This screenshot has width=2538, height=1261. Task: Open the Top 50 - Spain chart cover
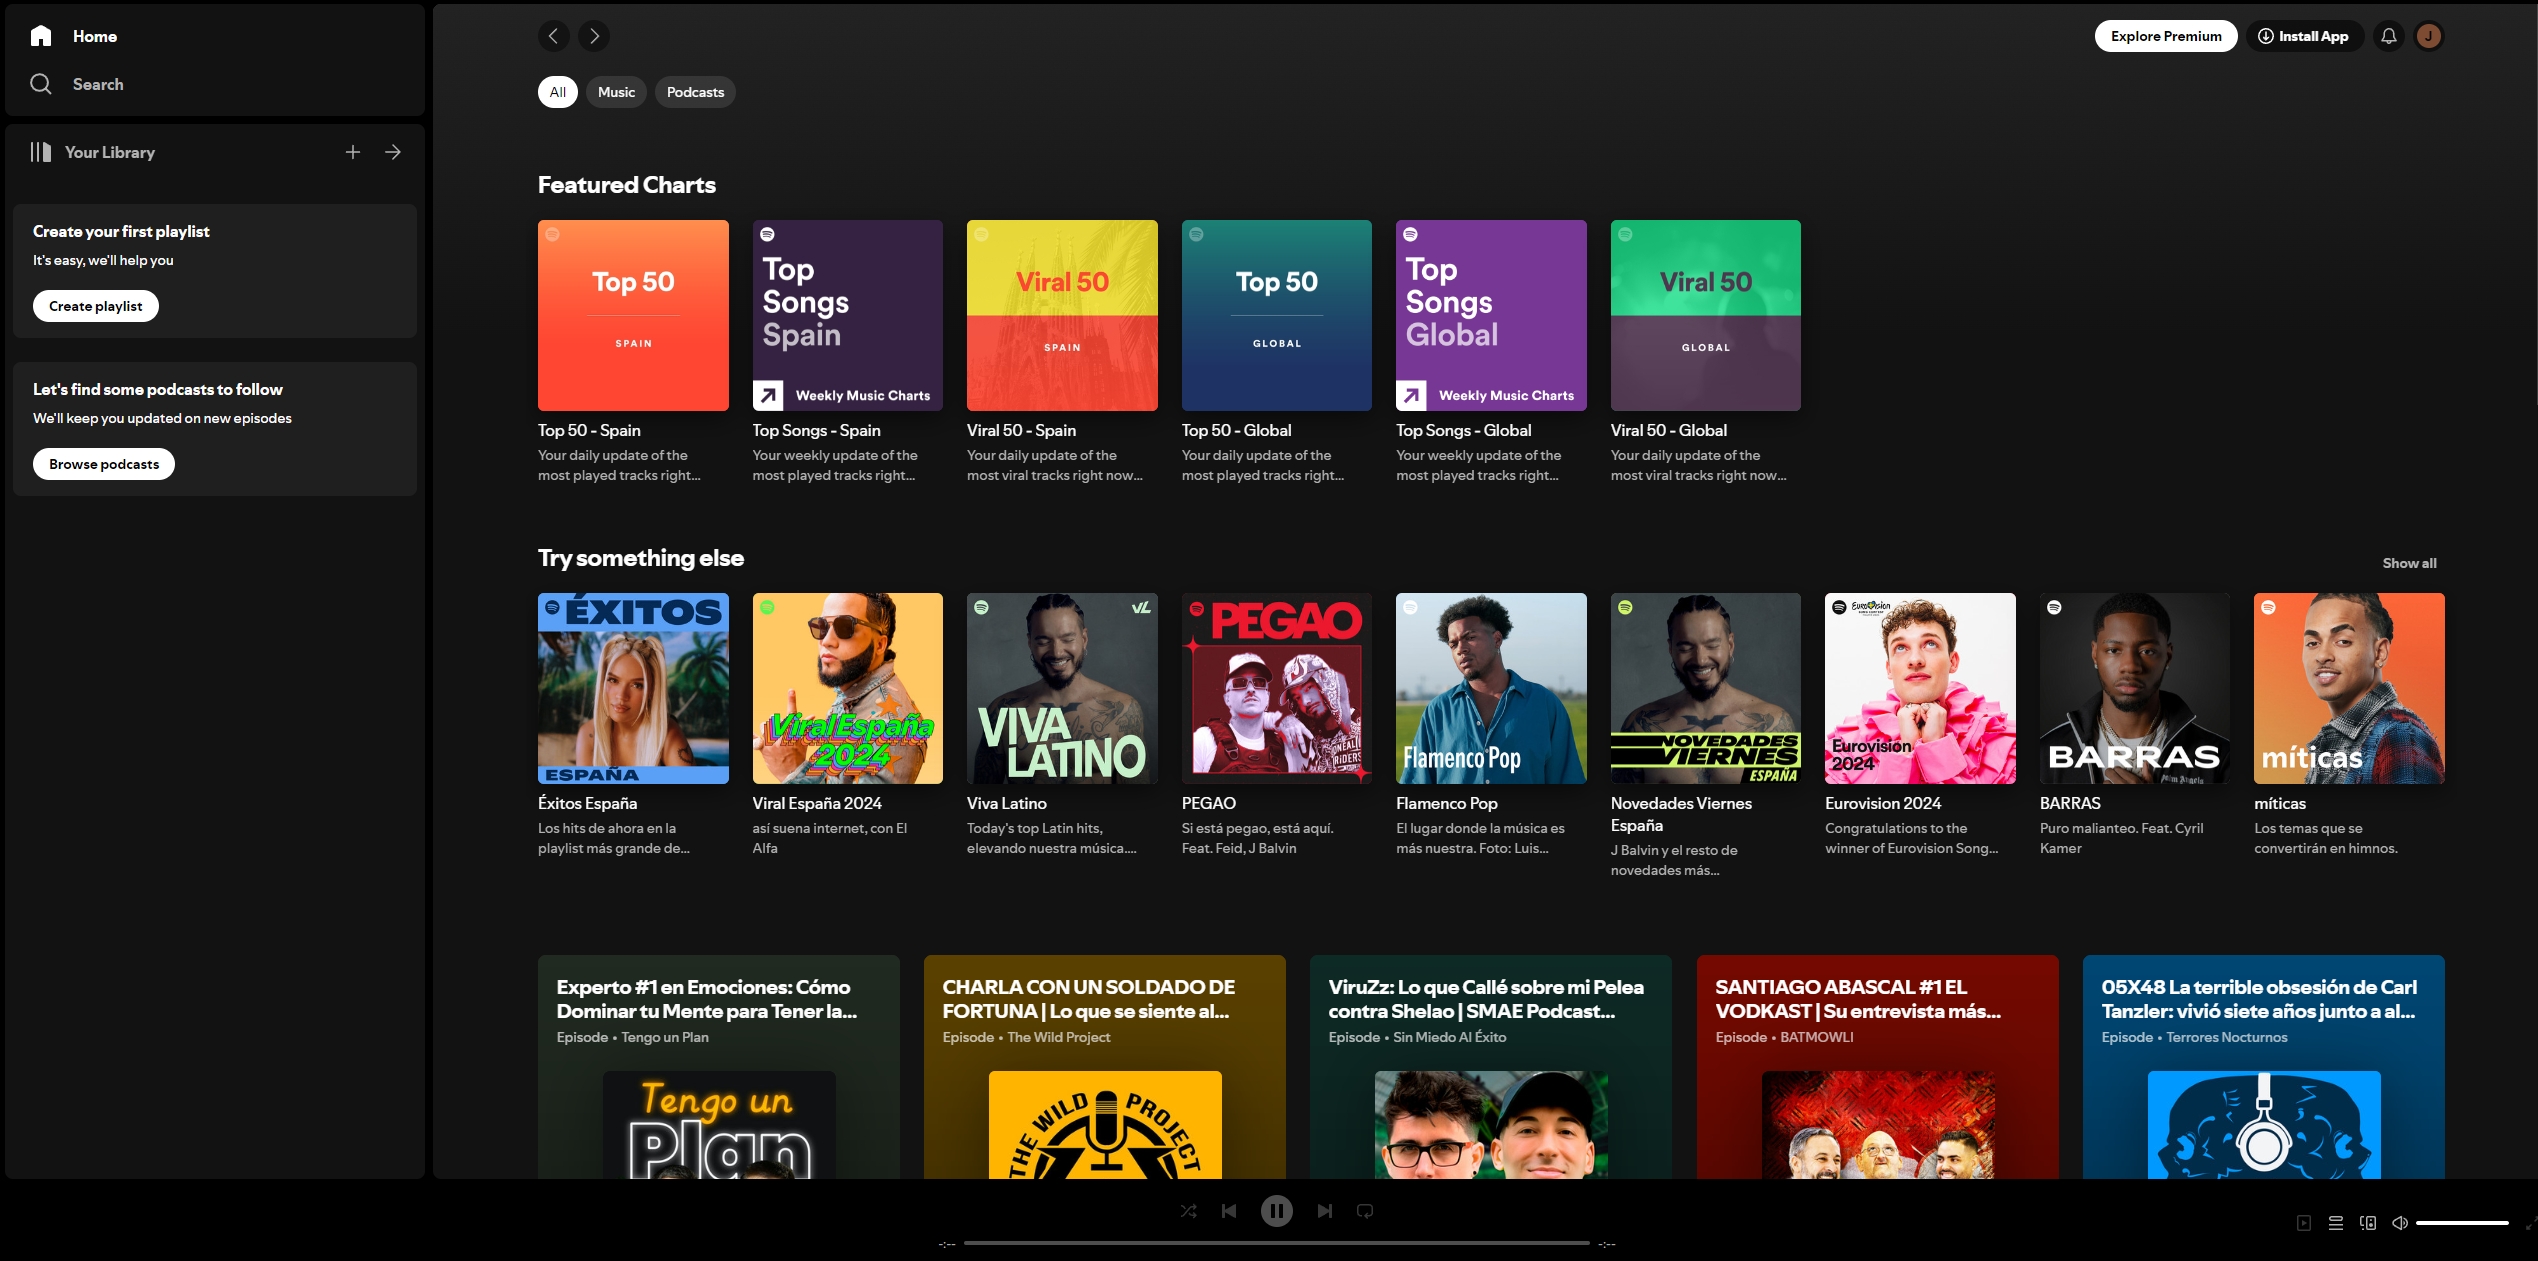(x=633, y=315)
